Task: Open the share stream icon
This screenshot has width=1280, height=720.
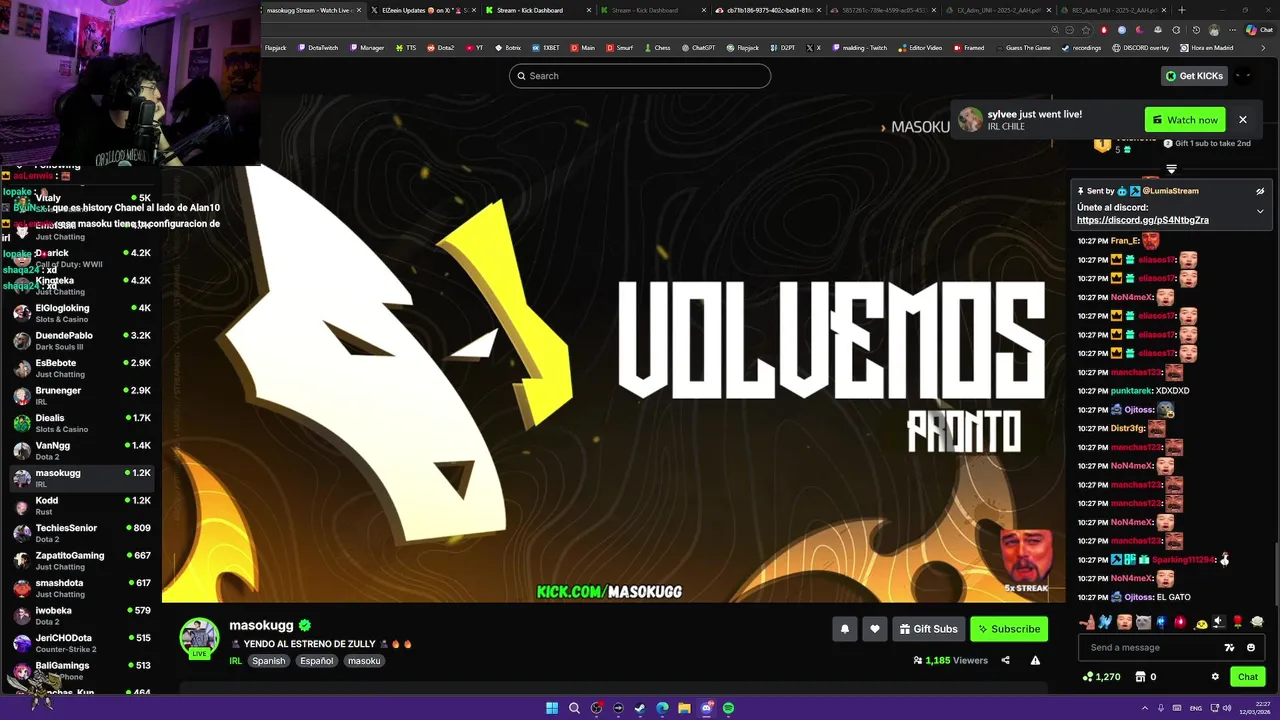Action: (1005, 660)
